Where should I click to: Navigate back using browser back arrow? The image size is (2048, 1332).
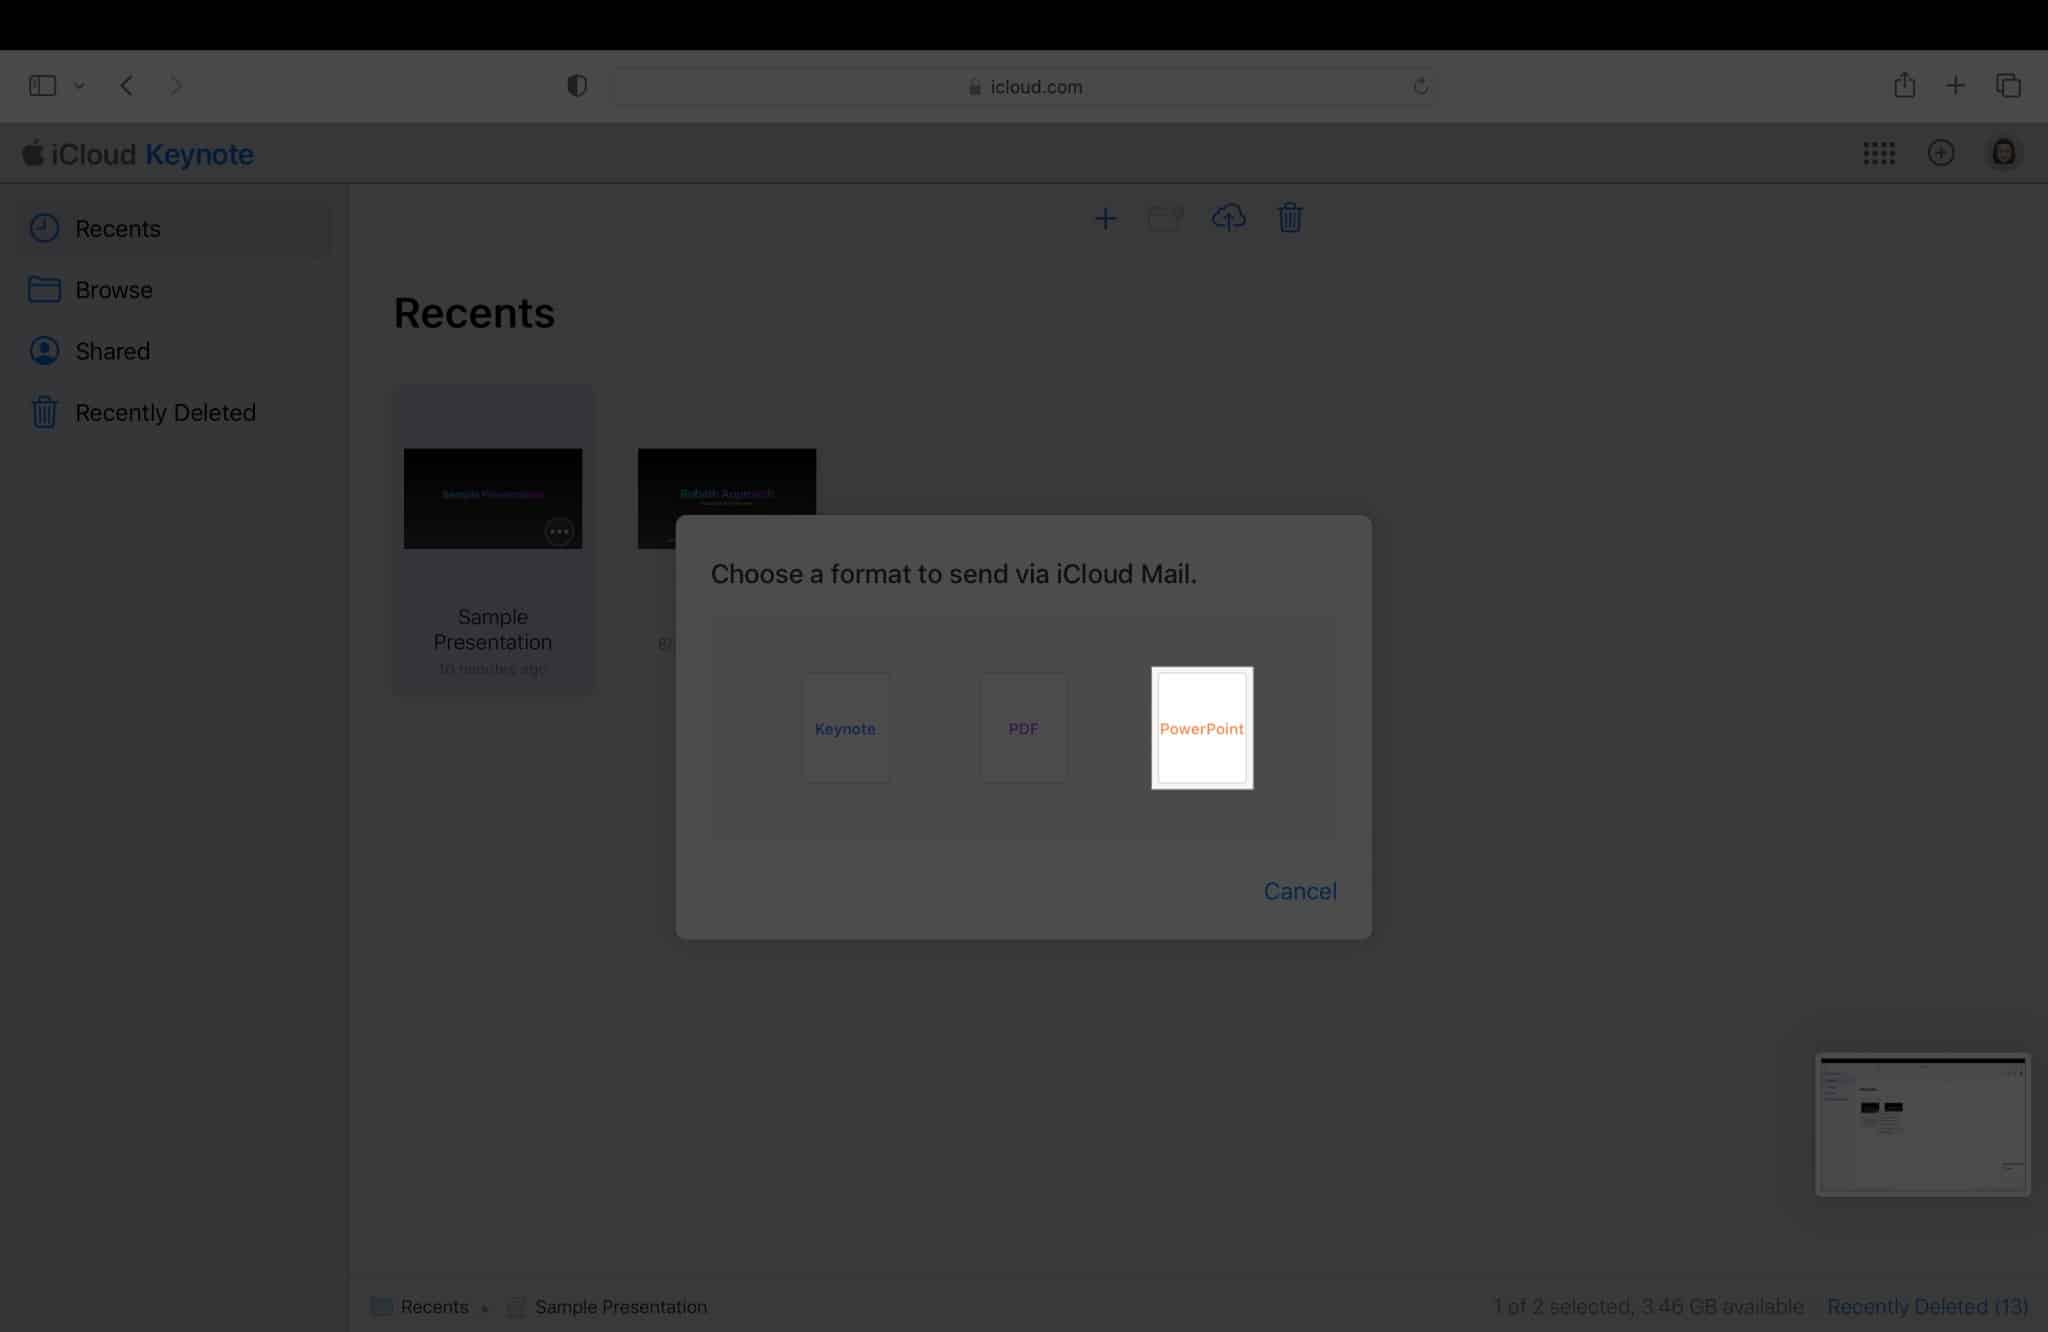(x=127, y=85)
